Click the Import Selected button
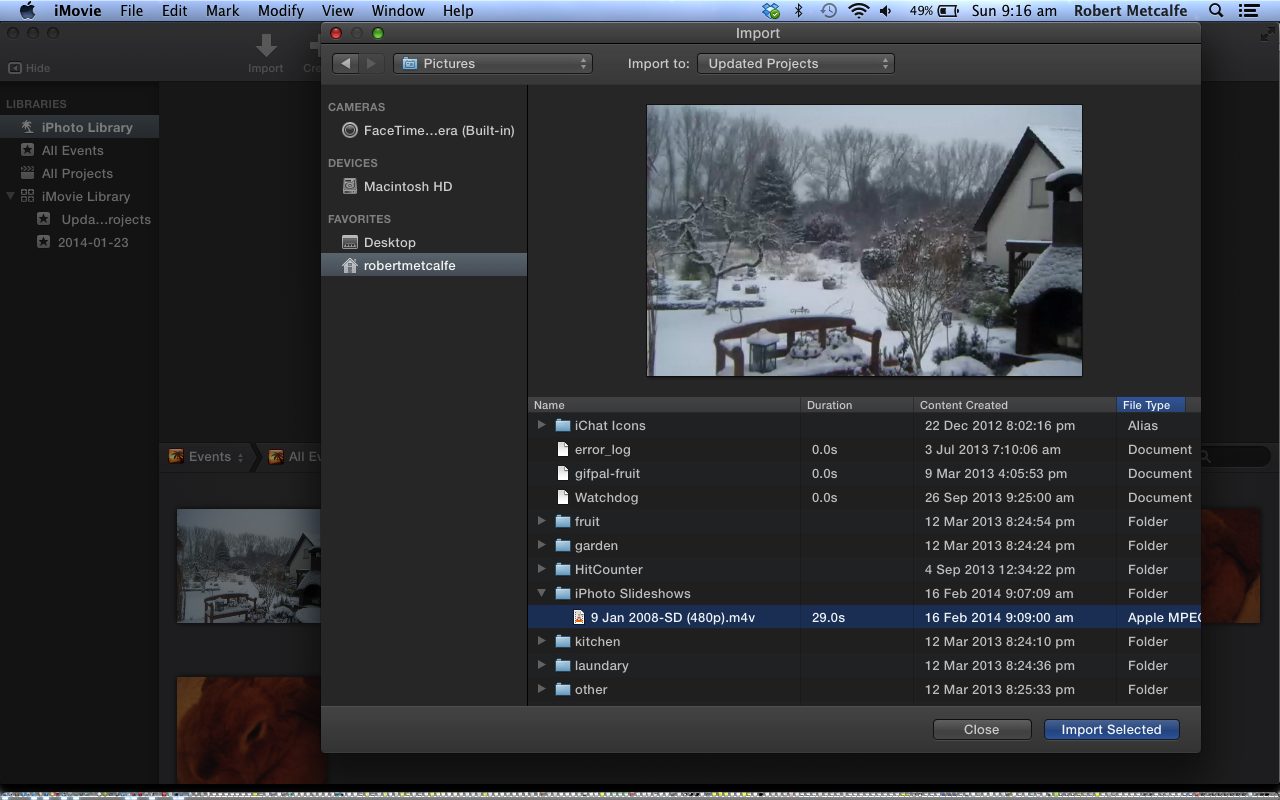The width and height of the screenshot is (1280, 800). click(1111, 729)
